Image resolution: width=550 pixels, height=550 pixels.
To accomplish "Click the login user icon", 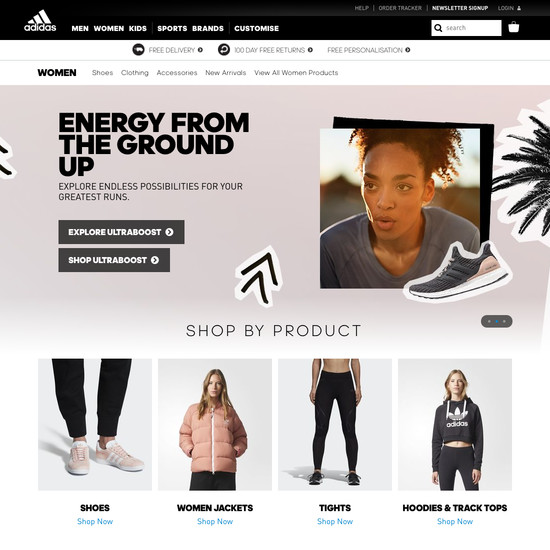I will 519,8.
